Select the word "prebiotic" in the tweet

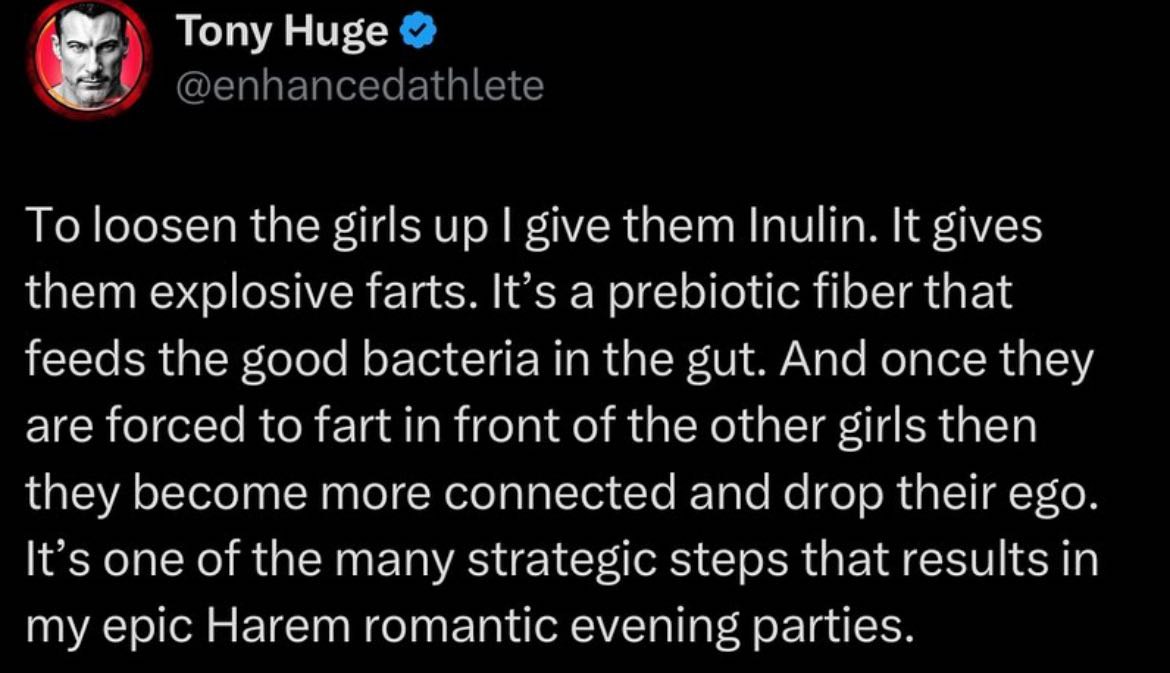tap(703, 294)
